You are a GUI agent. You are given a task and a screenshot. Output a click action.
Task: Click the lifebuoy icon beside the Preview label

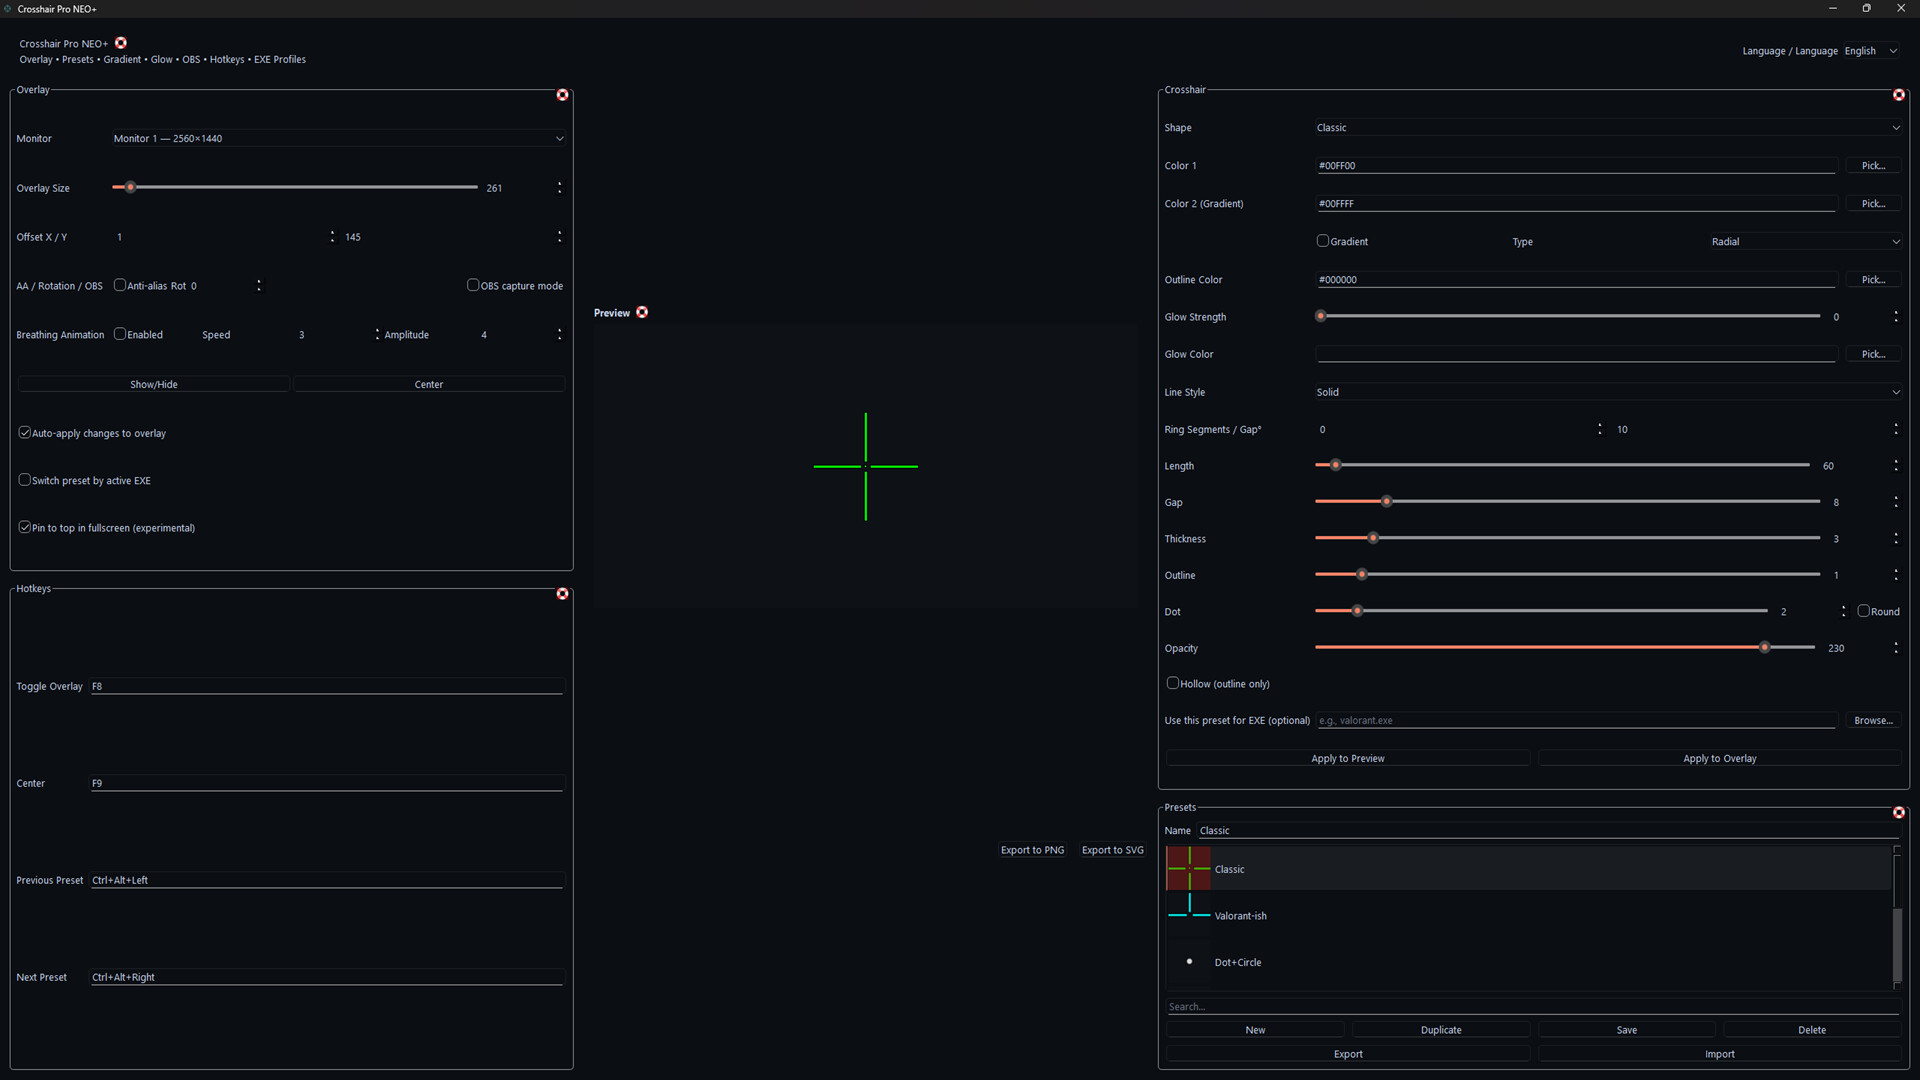(641, 312)
